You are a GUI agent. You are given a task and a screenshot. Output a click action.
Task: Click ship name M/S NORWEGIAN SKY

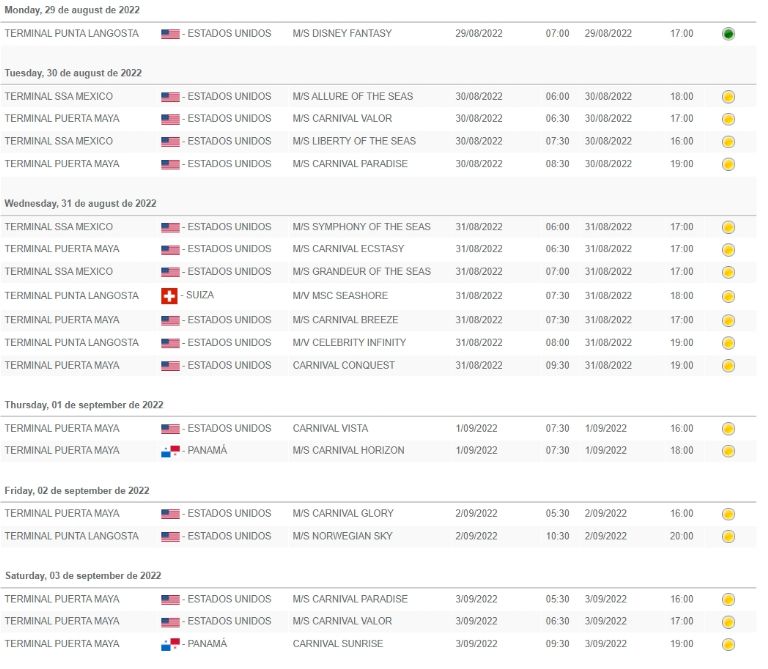342,536
